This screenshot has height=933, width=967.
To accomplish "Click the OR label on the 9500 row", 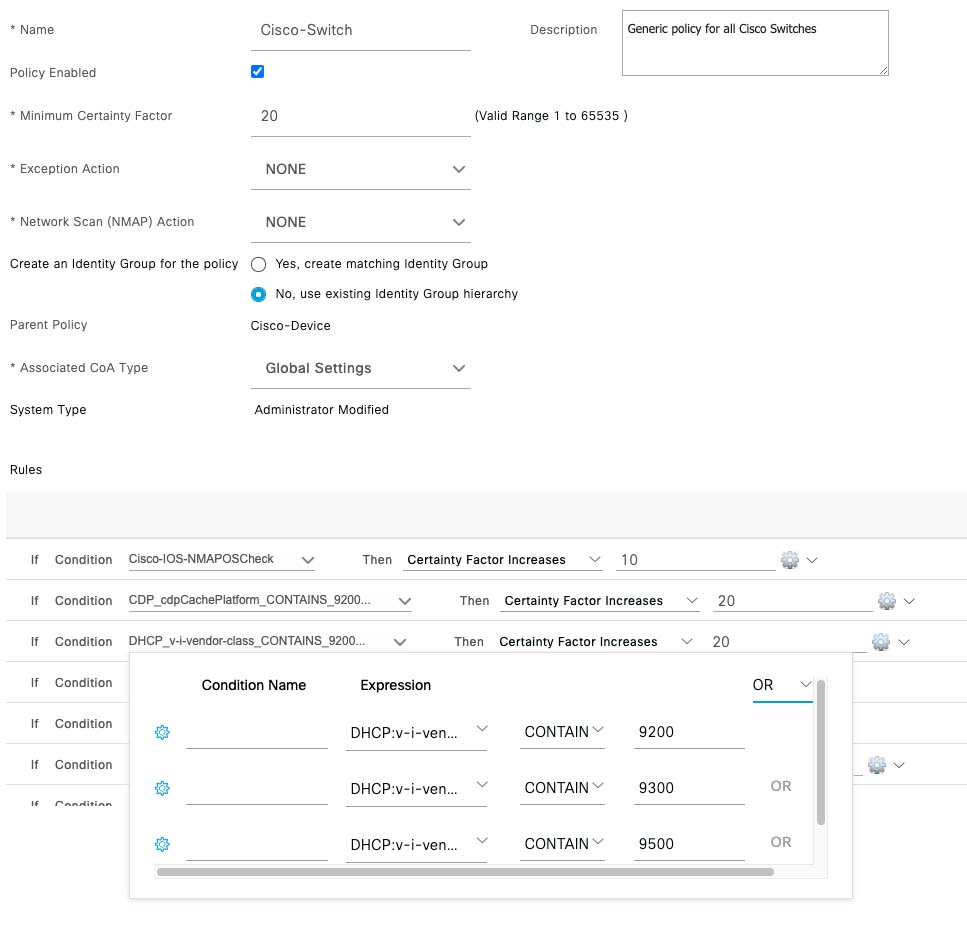I will click(x=781, y=842).
